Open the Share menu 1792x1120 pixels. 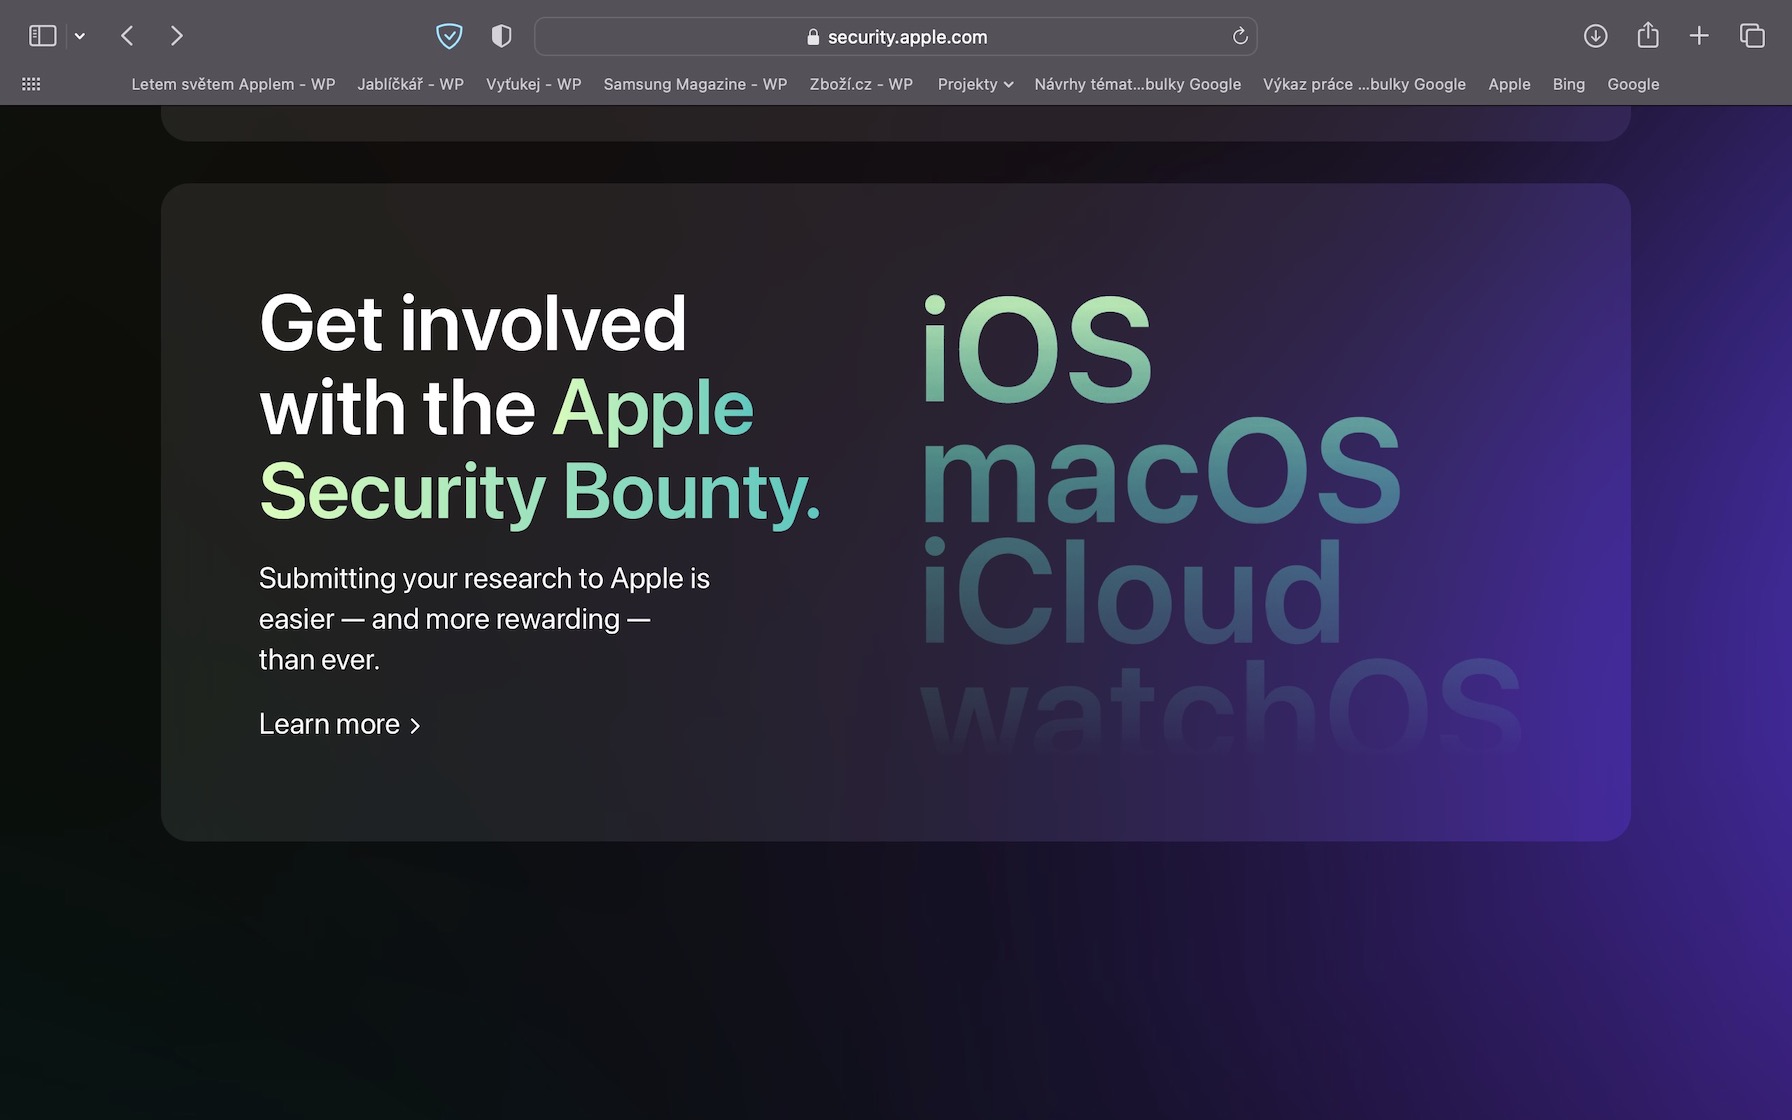tap(1647, 36)
